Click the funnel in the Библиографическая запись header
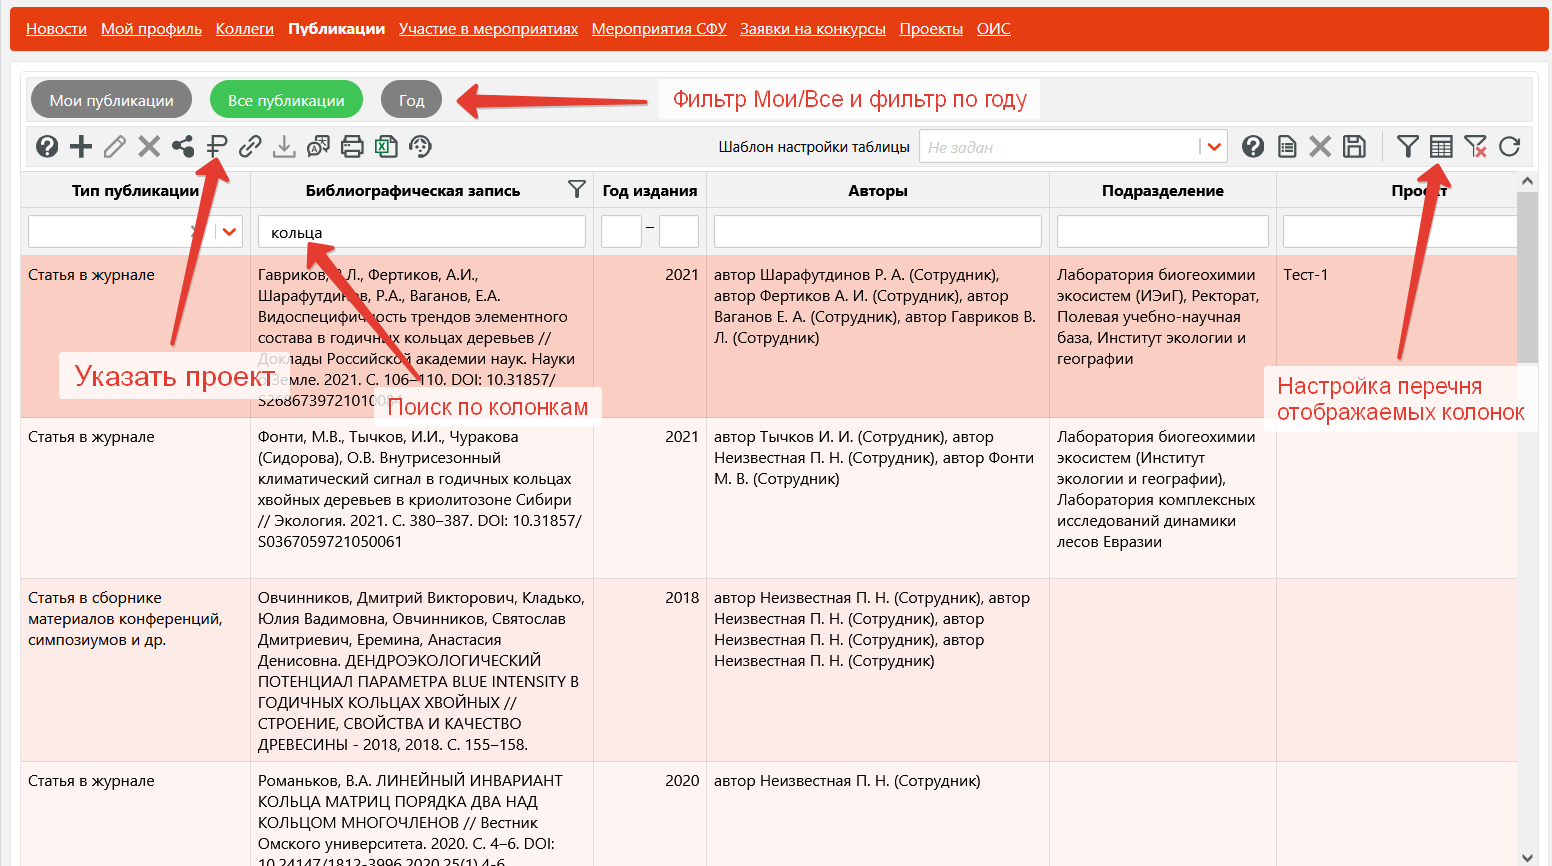1552x866 pixels. [576, 189]
